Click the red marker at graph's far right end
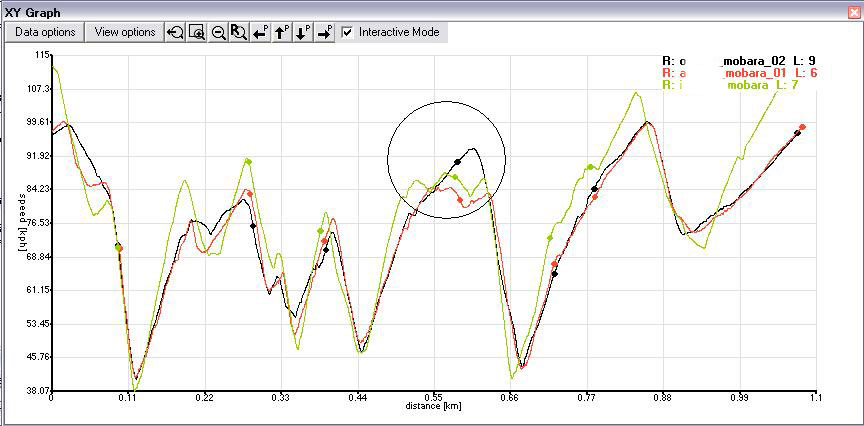This screenshot has width=864, height=426. click(803, 127)
